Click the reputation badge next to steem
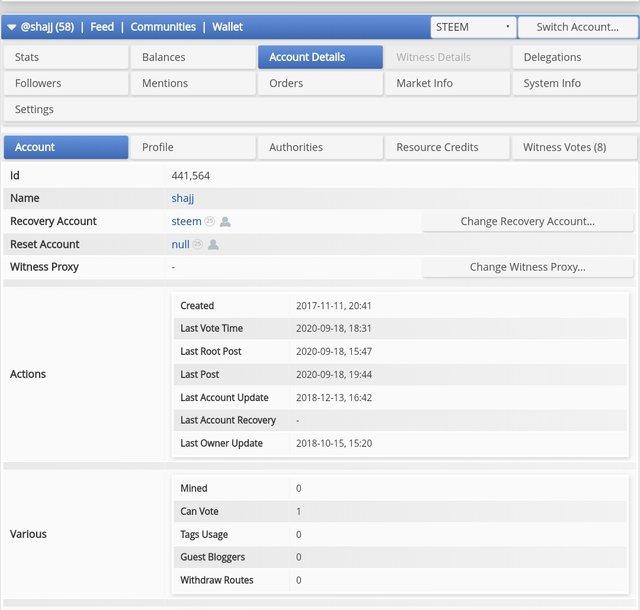 coord(209,221)
